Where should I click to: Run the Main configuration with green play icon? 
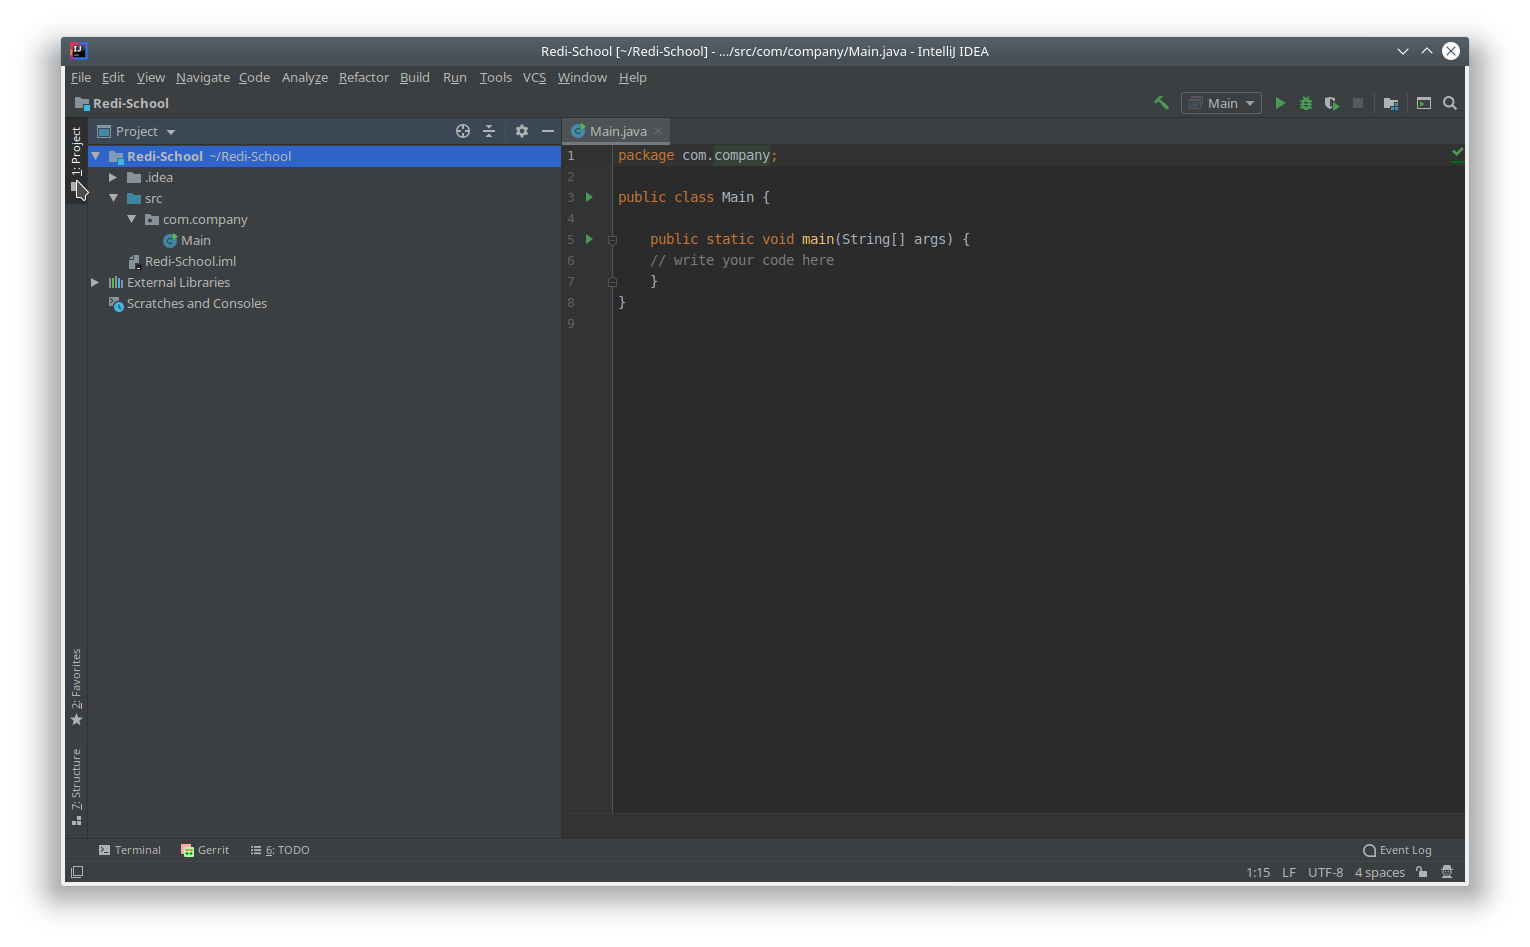[1281, 102]
